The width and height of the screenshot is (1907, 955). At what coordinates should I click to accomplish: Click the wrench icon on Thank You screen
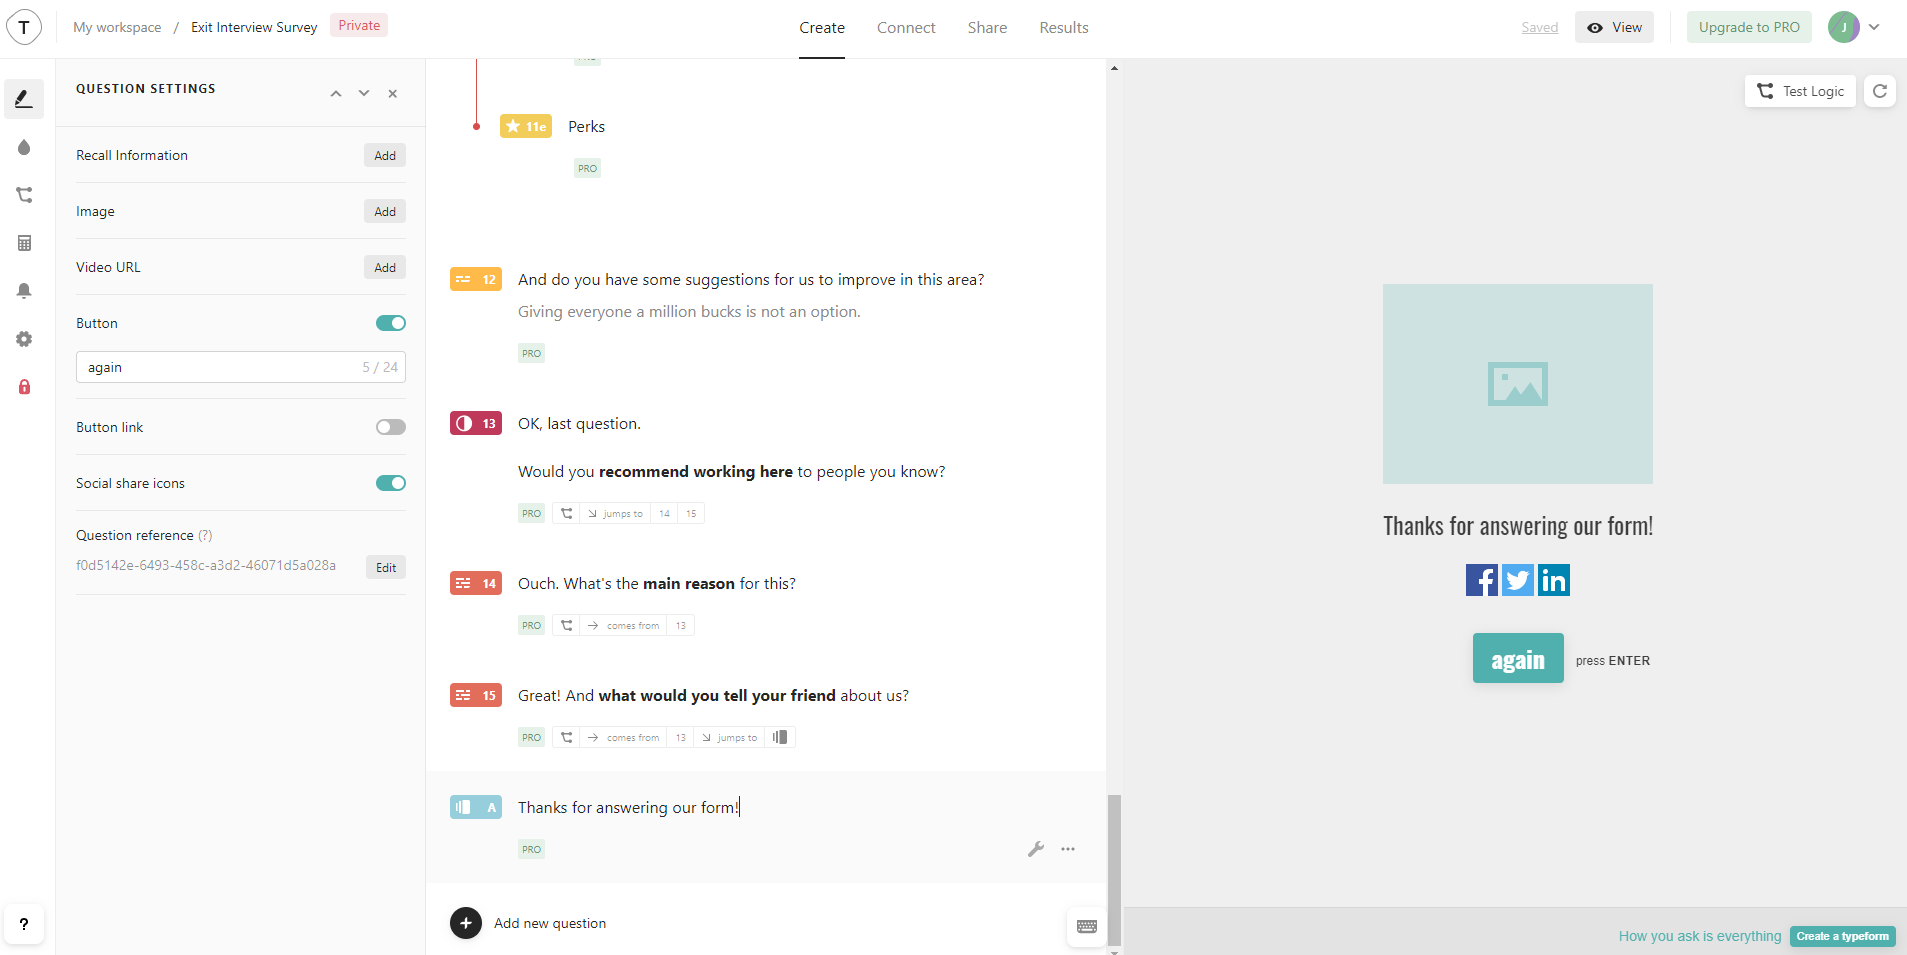[1035, 849]
